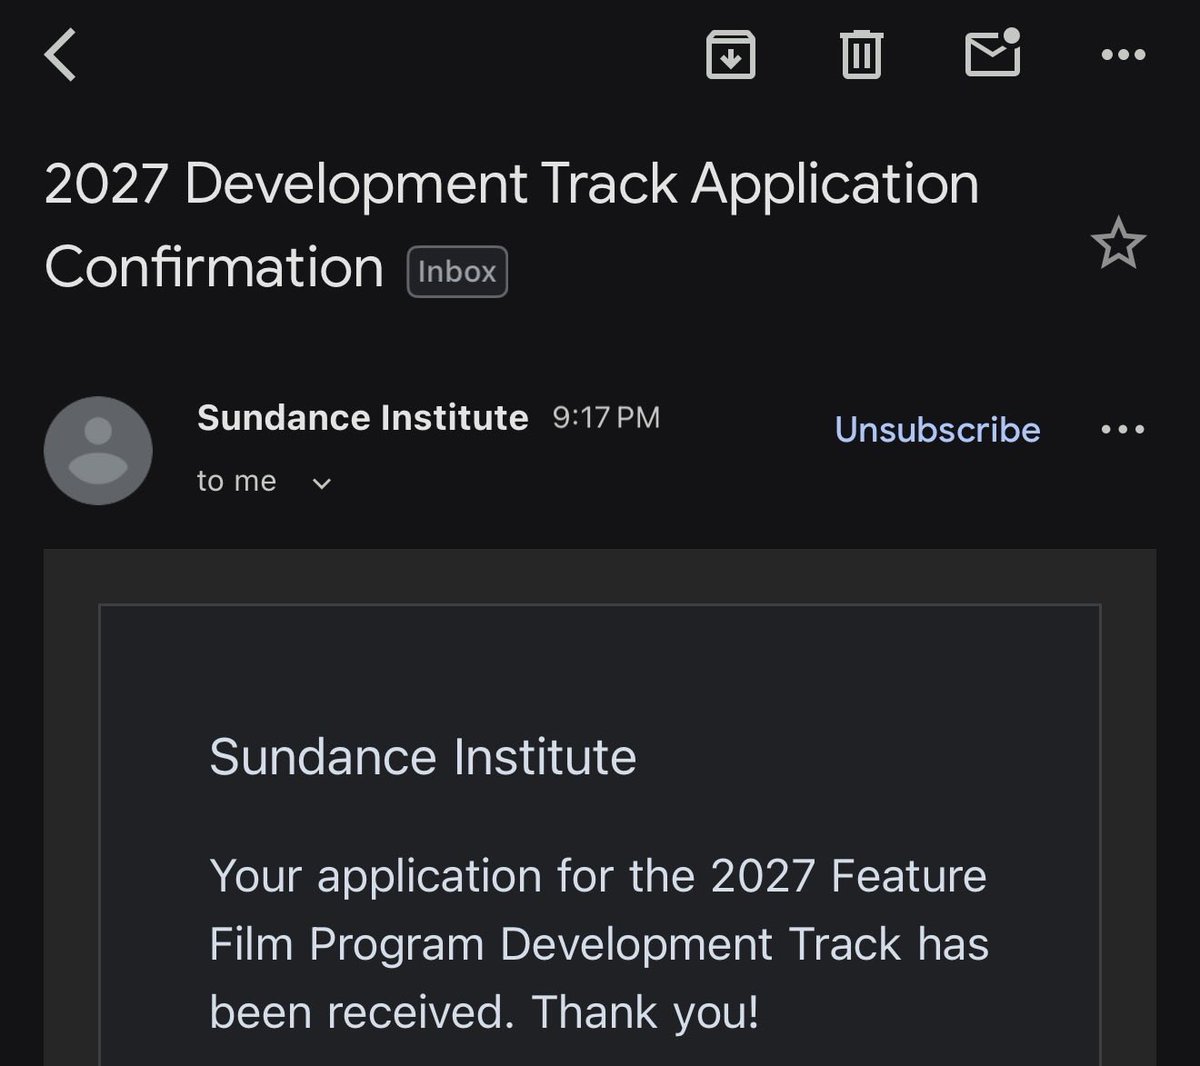Tap the Sundance Institute heading in body
This screenshot has height=1066, width=1200.
422,756
